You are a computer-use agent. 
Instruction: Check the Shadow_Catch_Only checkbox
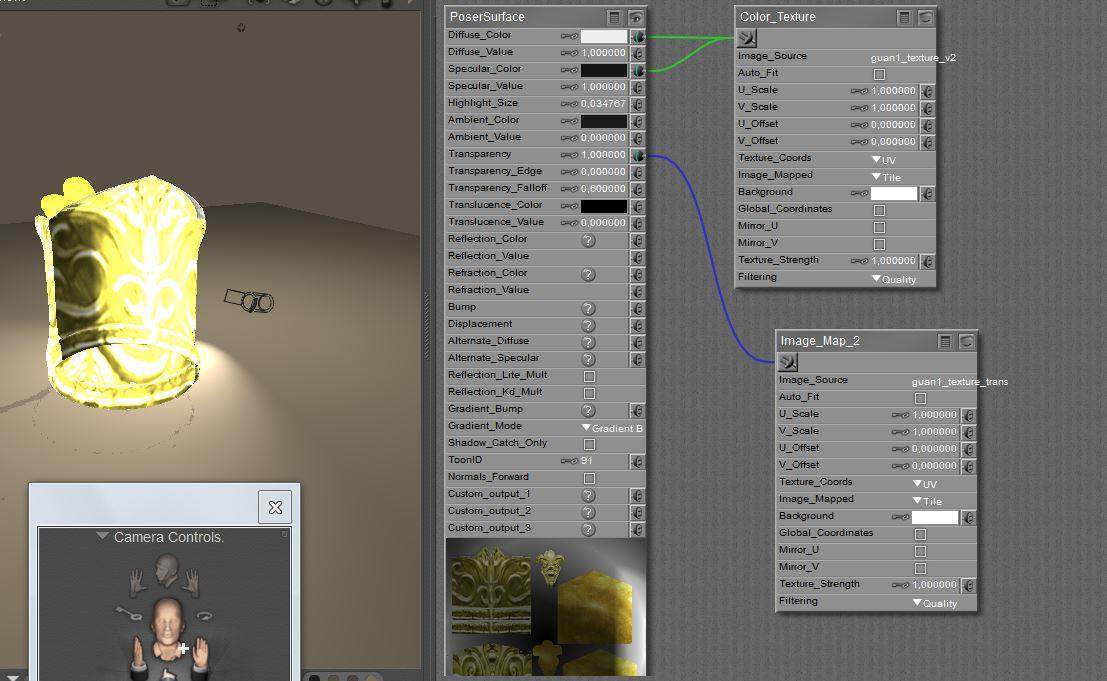pos(589,444)
